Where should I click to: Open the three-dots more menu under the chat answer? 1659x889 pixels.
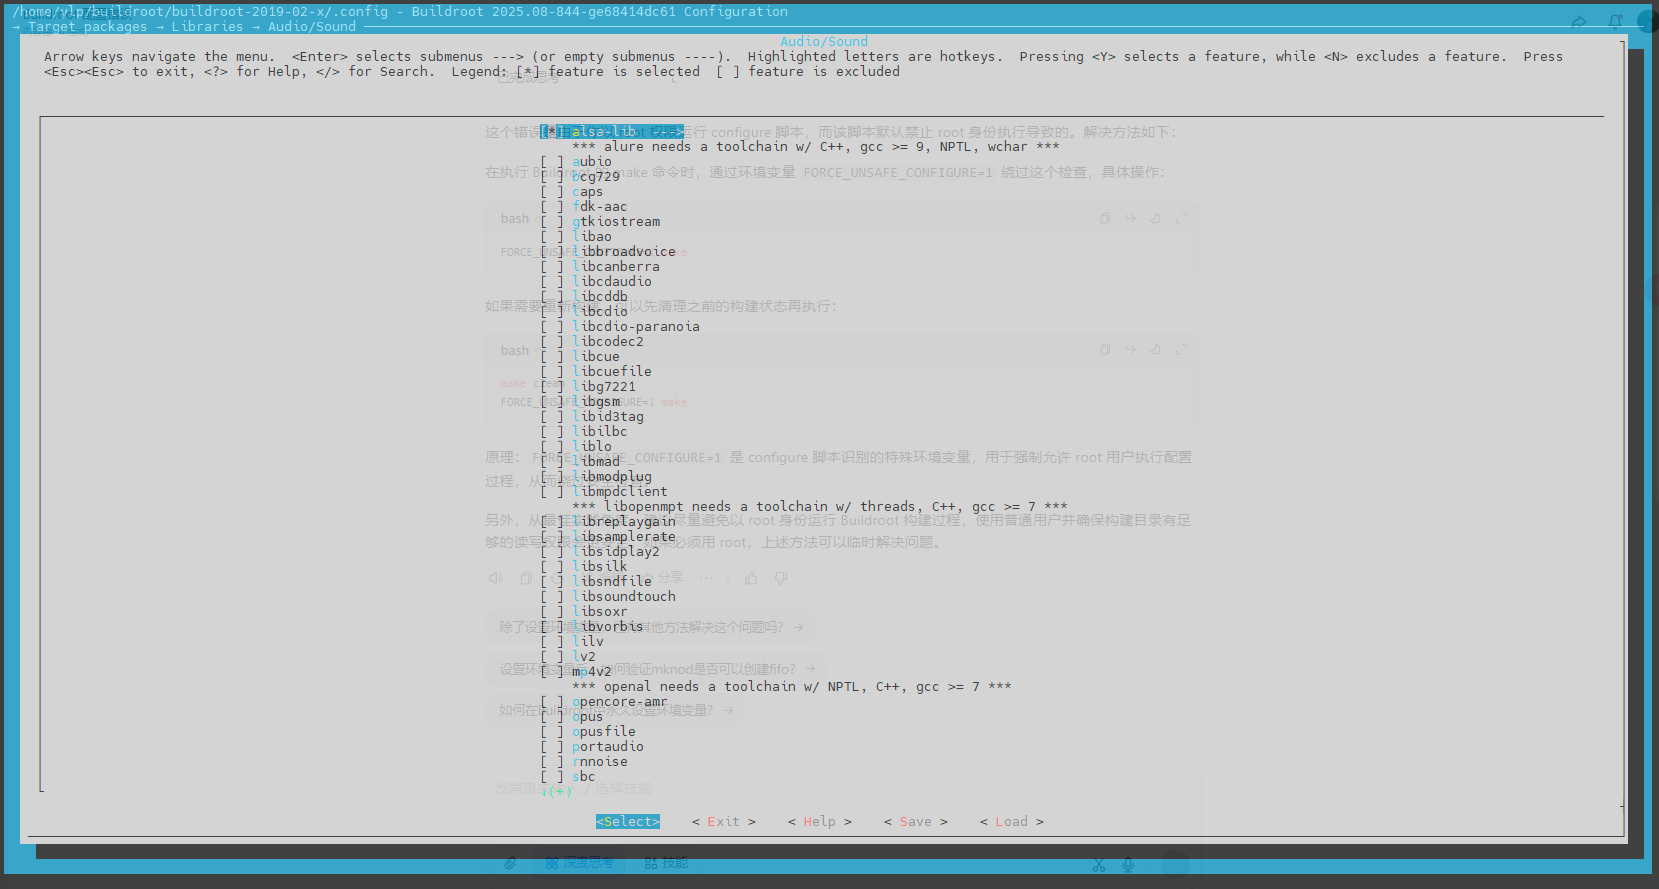point(706,578)
